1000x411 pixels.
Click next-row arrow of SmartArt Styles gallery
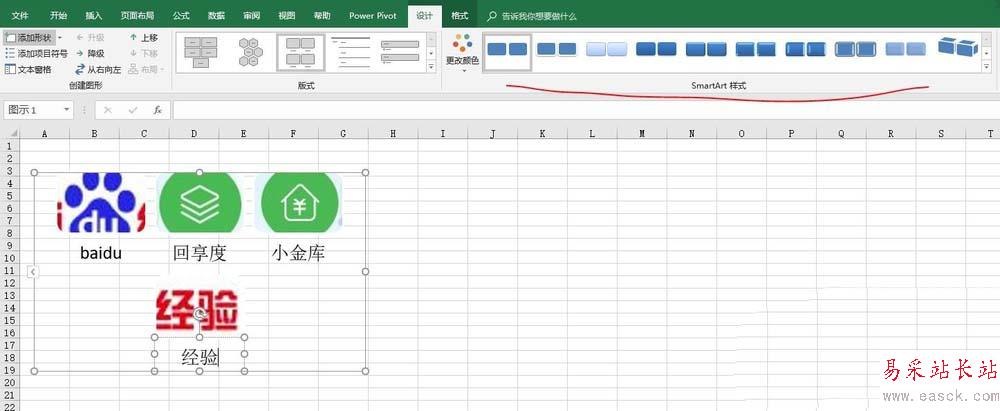point(987,52)
